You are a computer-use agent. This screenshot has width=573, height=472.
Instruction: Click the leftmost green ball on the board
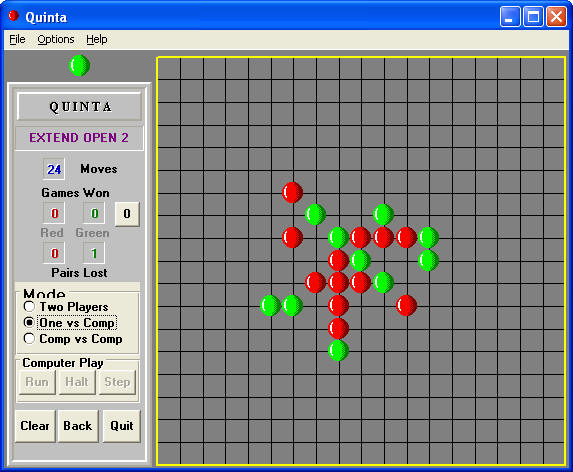[x=270, y=305]
